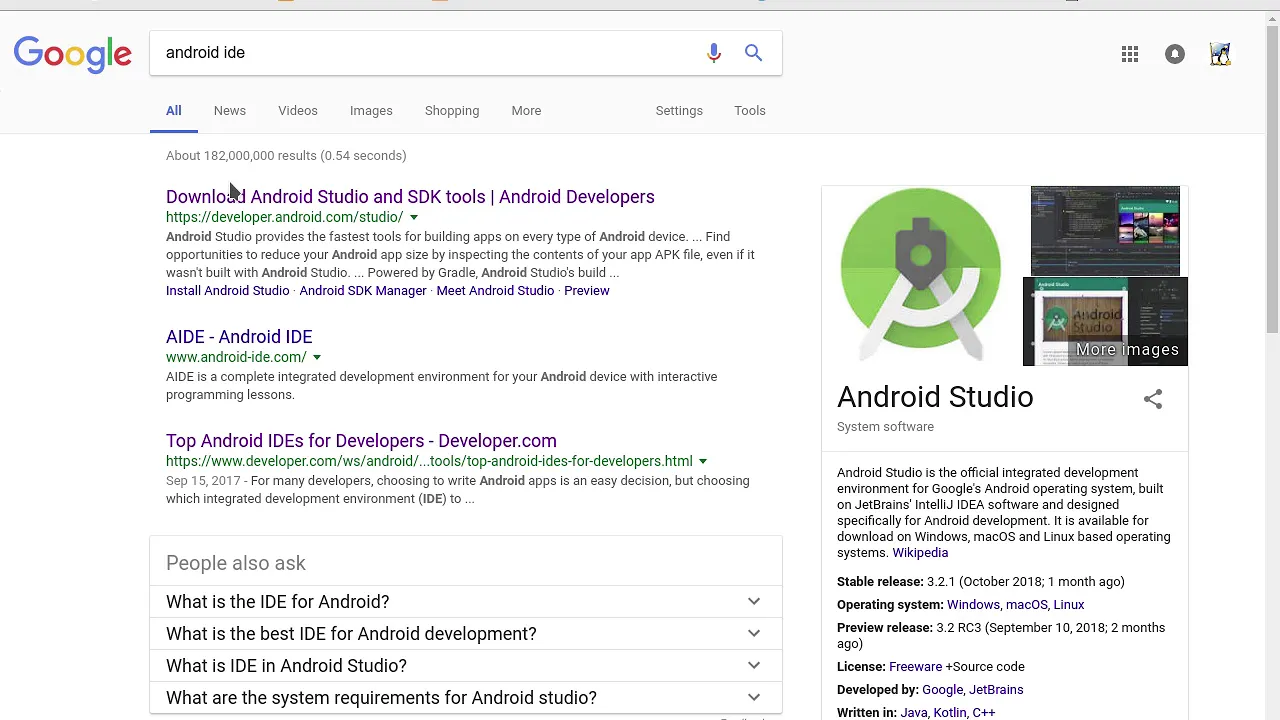Open the Wikipedia link in knowledge panel

coord(920,553)
